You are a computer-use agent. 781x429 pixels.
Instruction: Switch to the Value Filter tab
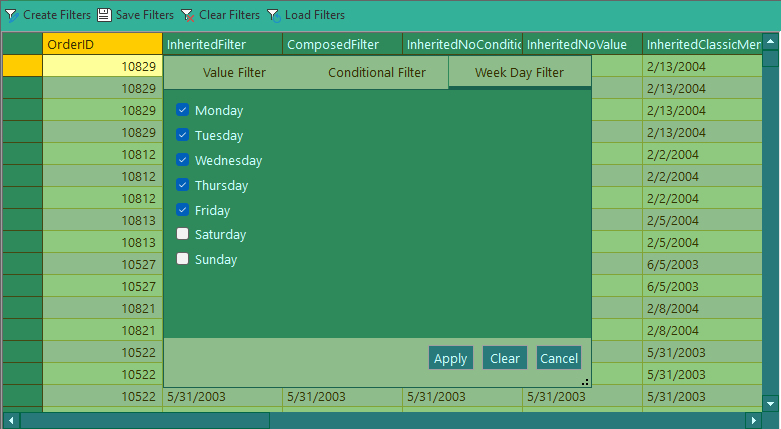tap(234, 72)
